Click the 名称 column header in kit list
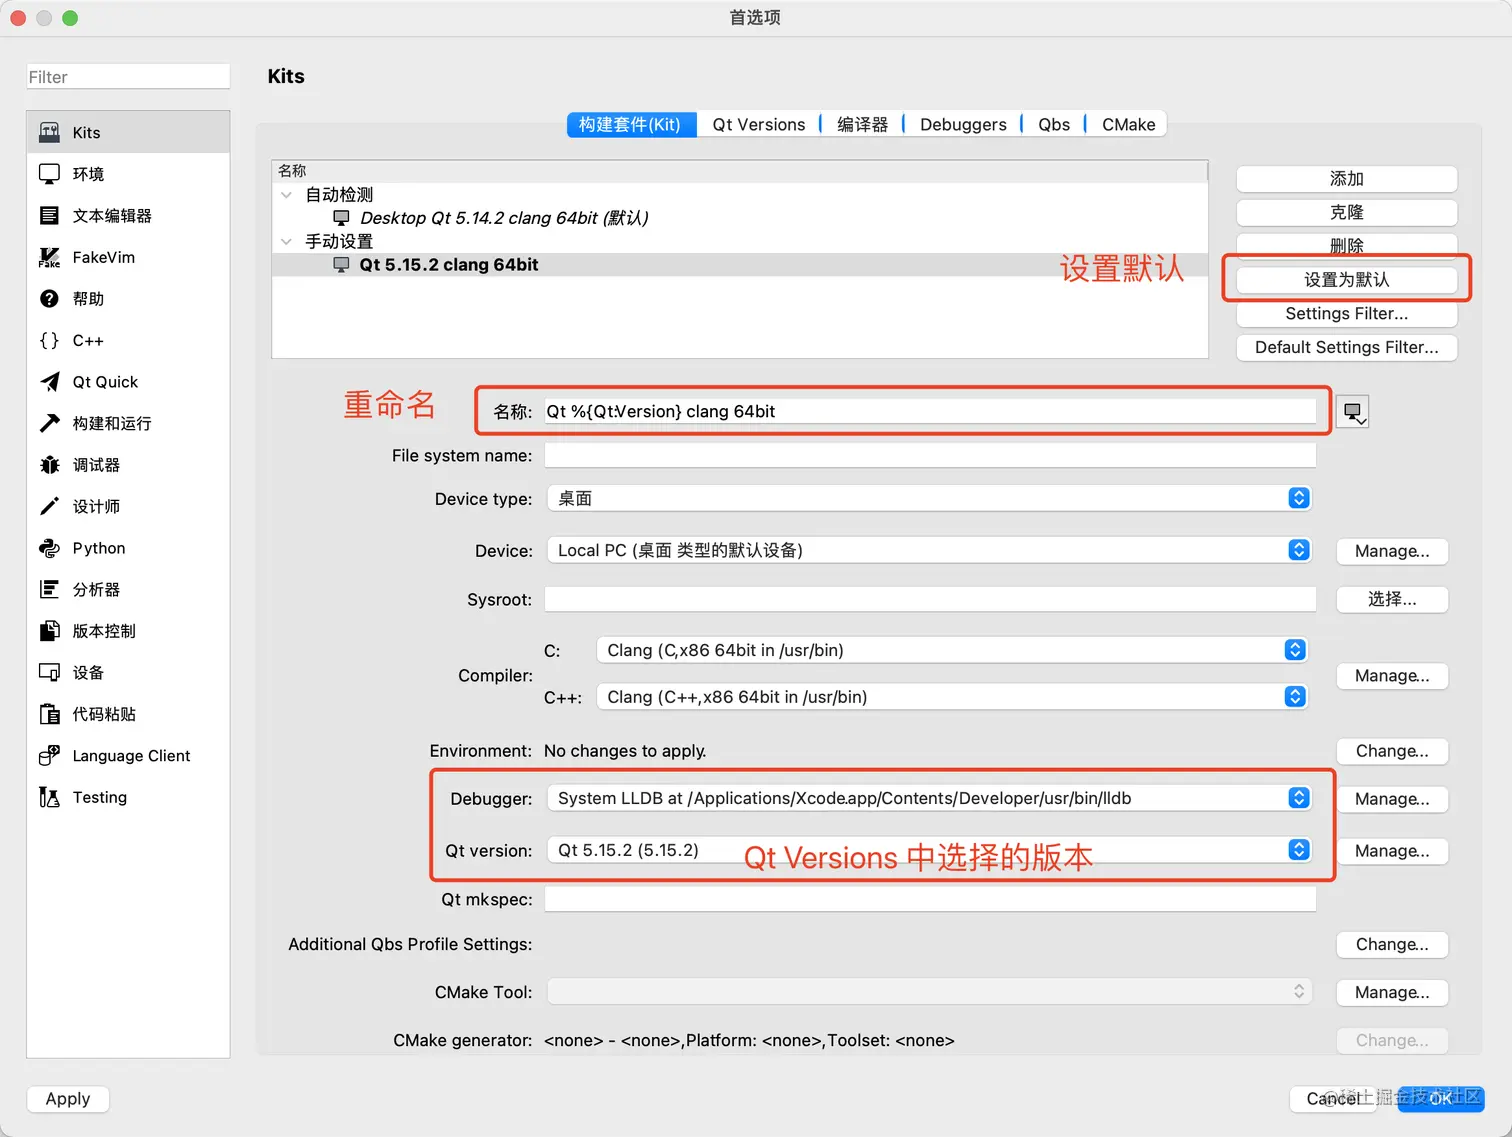 [x=740, y=171]
